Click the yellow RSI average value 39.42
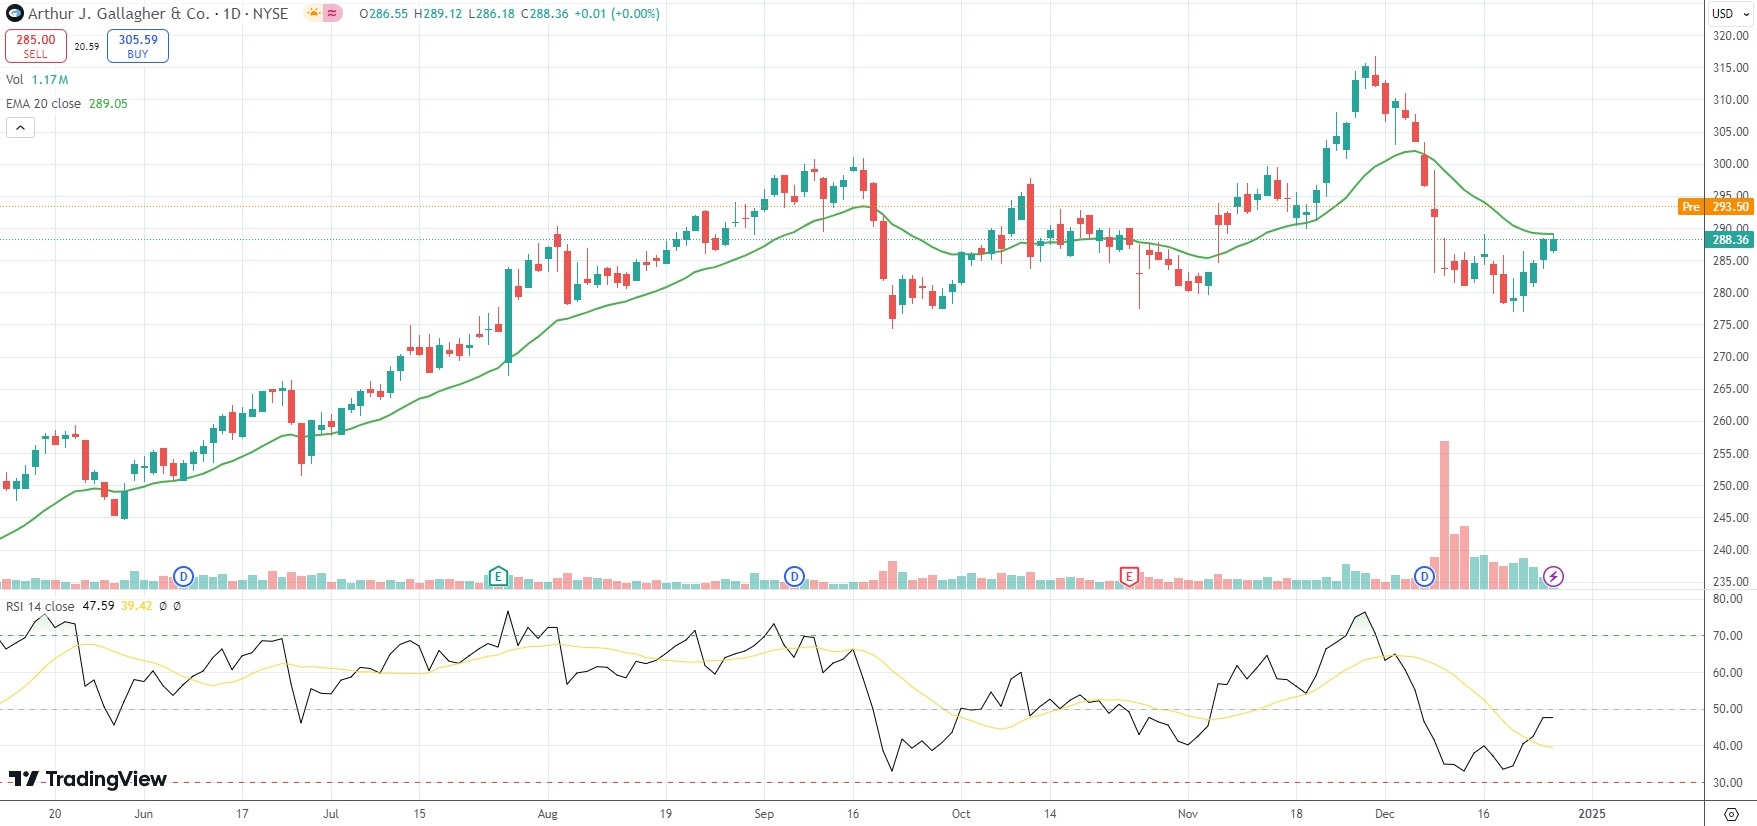The image size is (1757, 826). point(137,606)
